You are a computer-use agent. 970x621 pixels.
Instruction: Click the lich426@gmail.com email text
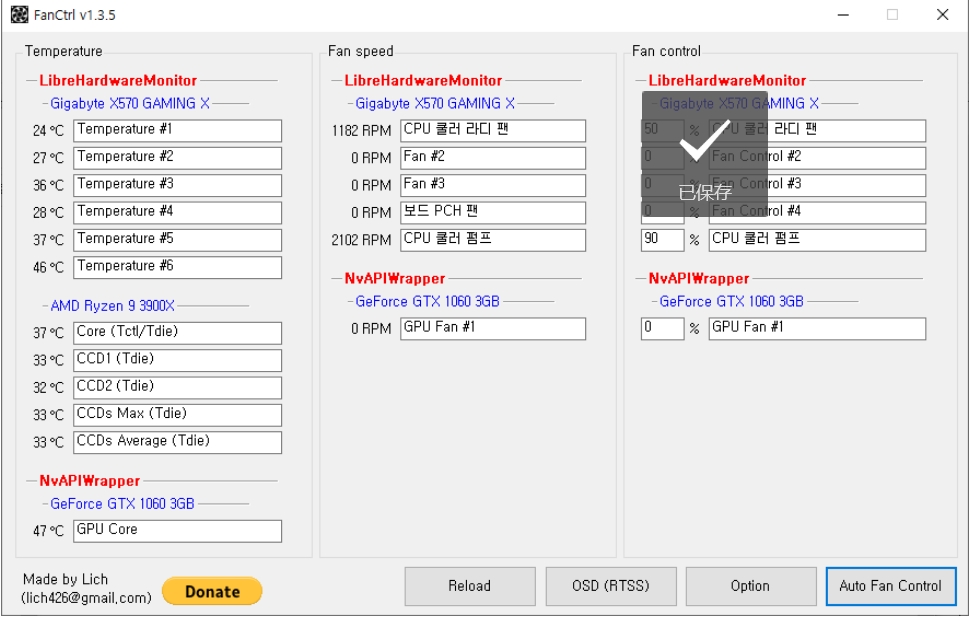coord(86,598)
